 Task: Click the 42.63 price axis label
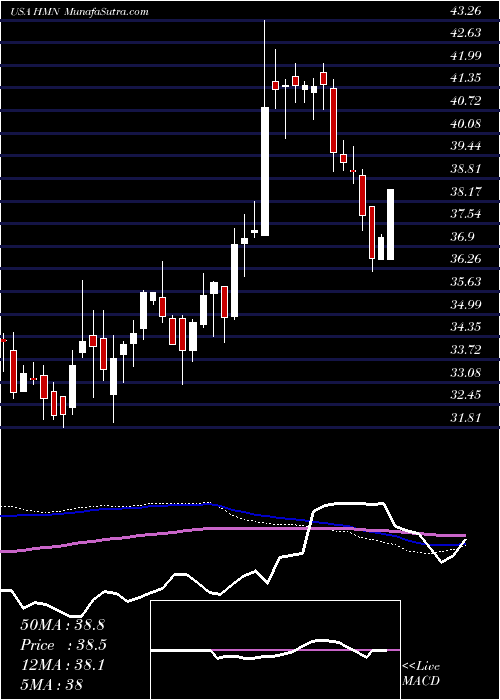[466, 33]
